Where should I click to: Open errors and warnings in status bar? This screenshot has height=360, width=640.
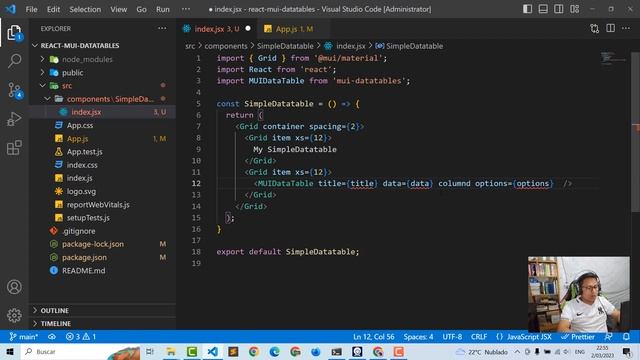81,337
